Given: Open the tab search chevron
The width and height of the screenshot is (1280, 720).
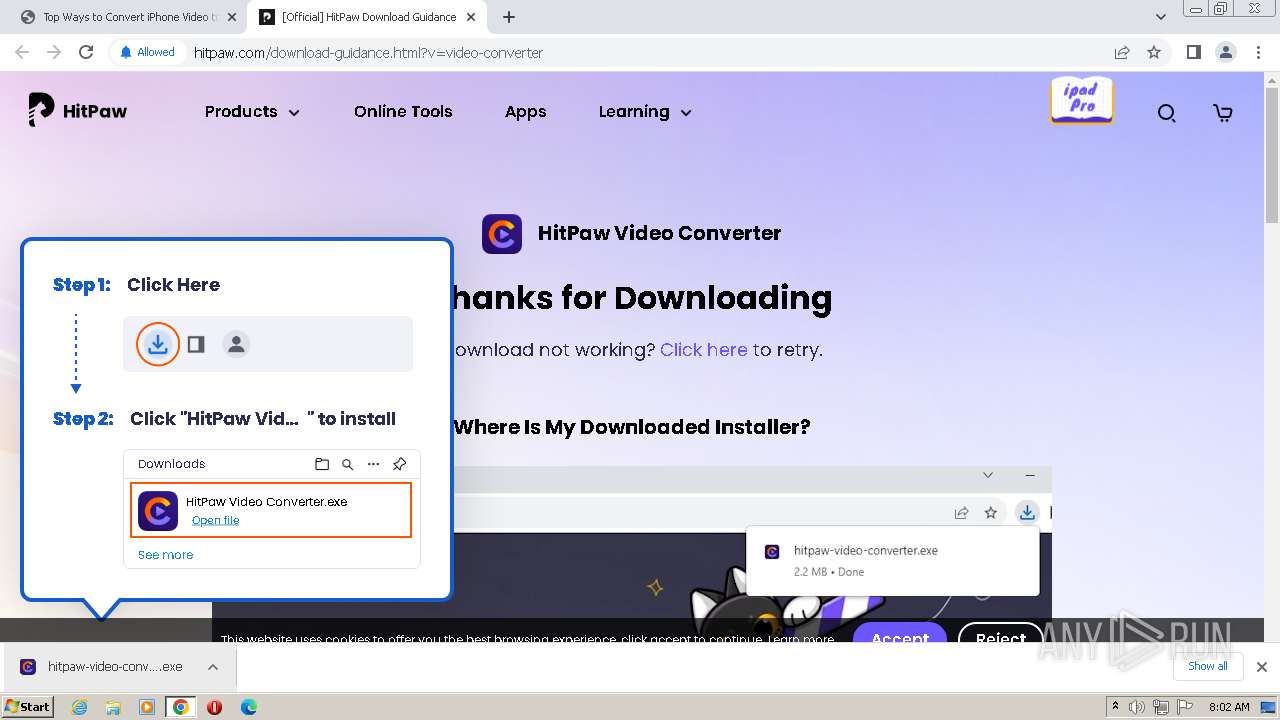Looking at the screenshot, I should 1160,17.
